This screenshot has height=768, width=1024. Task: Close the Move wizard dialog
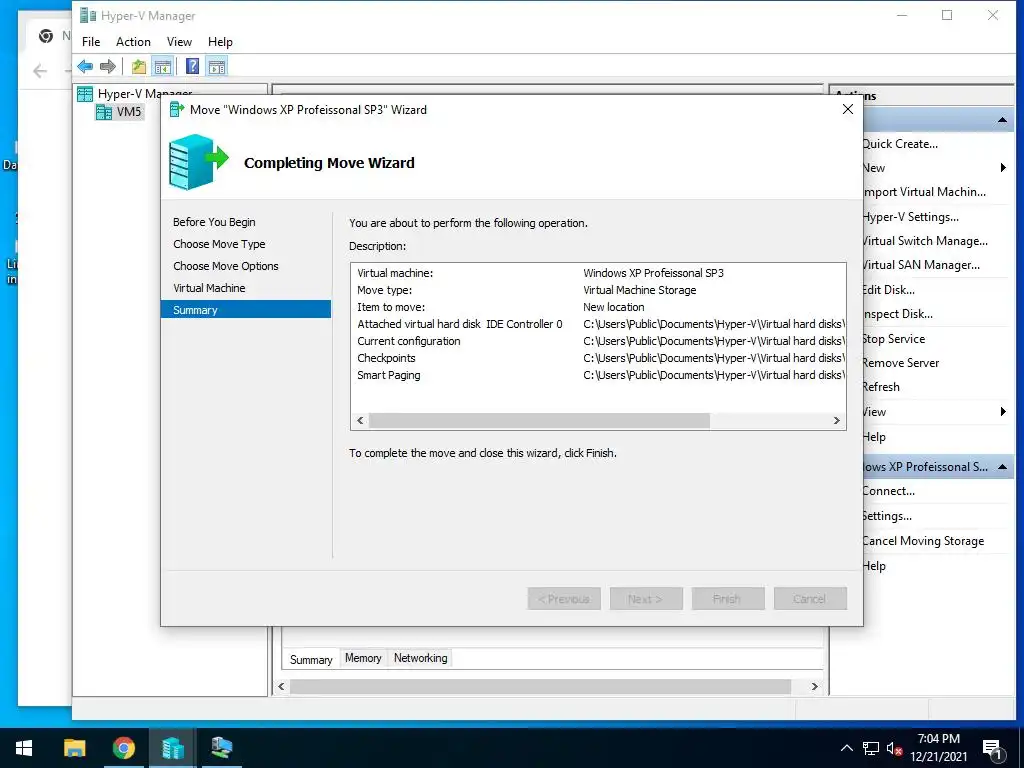[848, 110]
